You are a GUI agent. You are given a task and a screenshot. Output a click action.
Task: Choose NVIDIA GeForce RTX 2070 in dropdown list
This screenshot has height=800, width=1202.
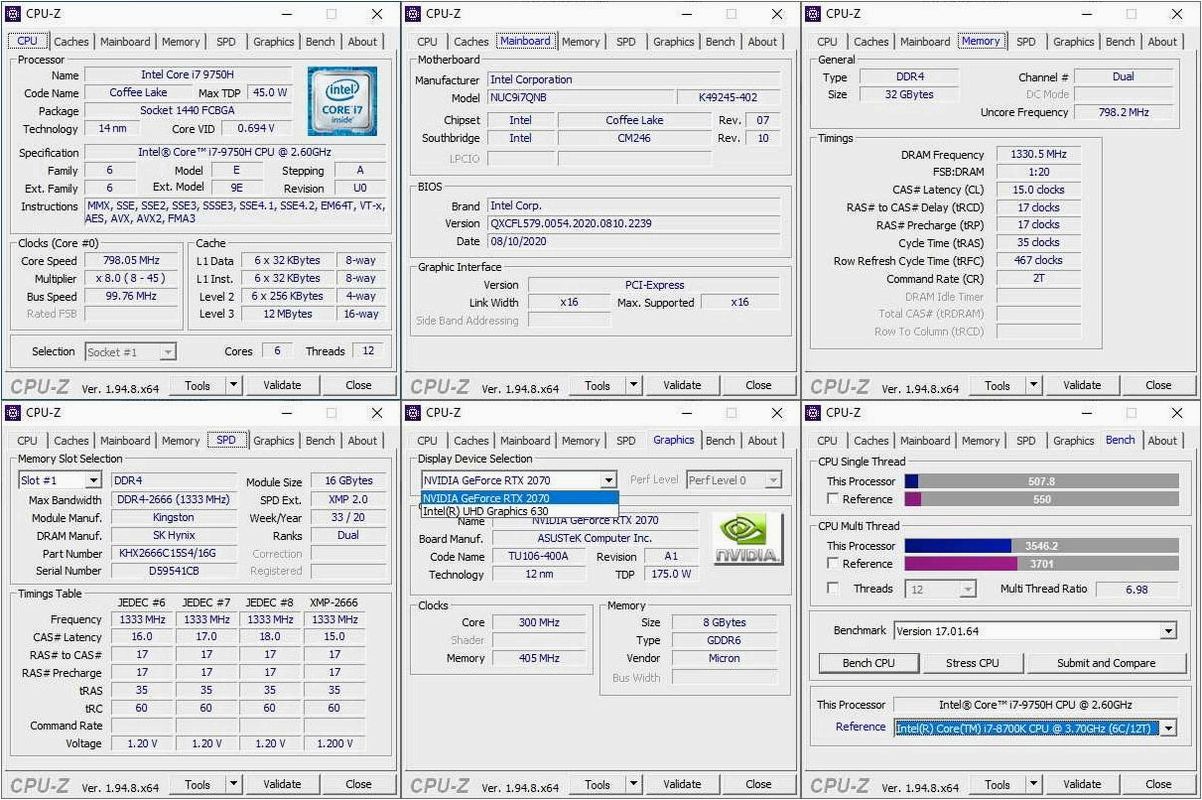519,498
